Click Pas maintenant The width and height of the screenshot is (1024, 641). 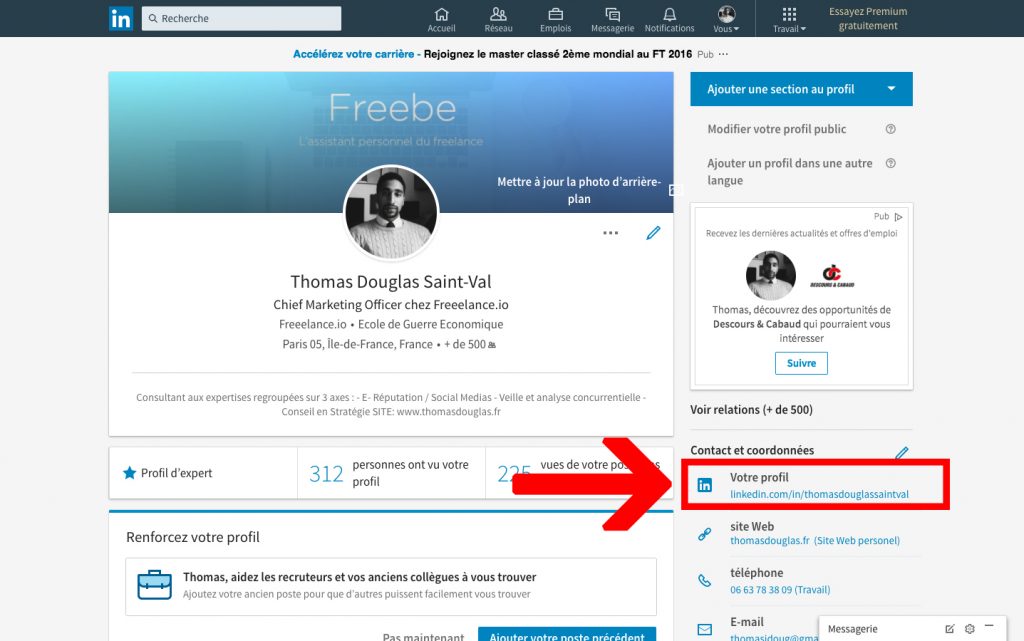(x=423, y=636)
